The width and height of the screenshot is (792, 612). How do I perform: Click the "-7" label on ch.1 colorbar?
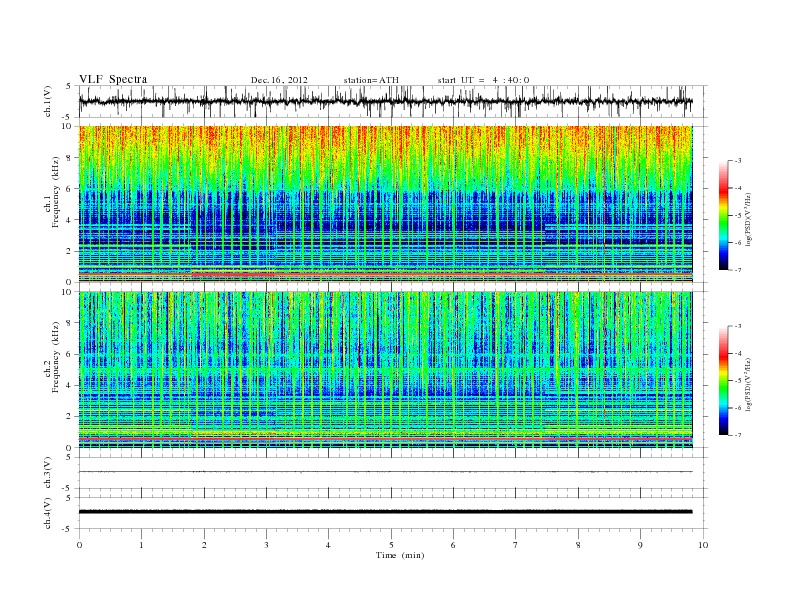737,270
